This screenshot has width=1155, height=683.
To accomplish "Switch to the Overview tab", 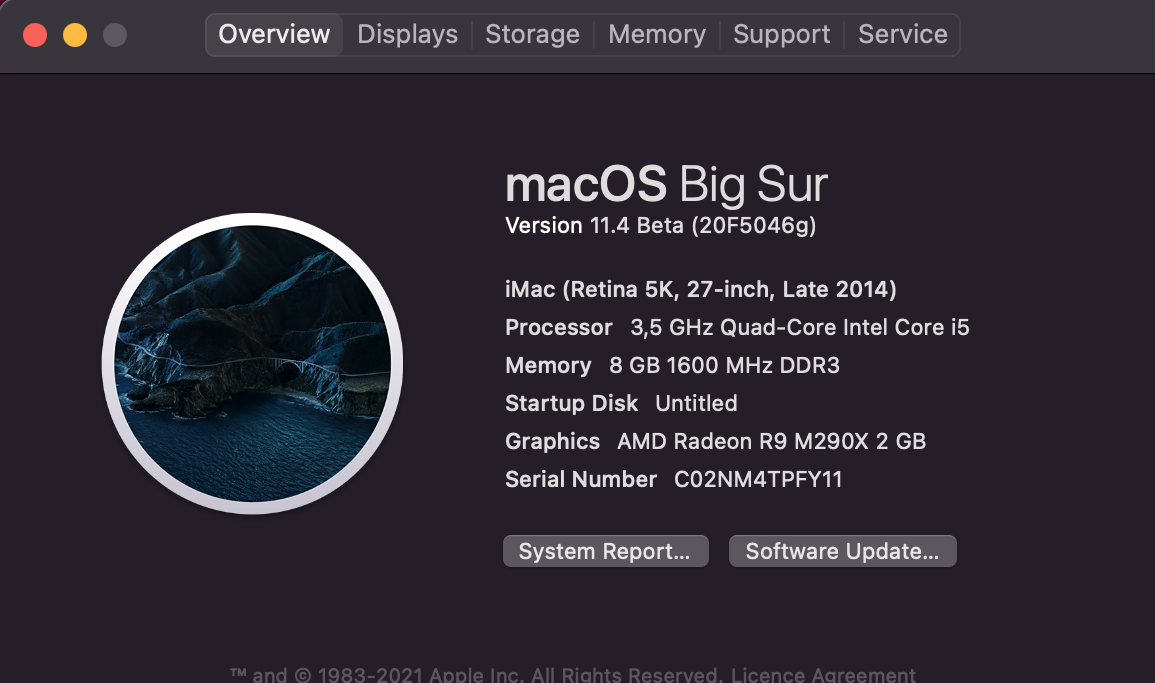I will tap(274, 35).
